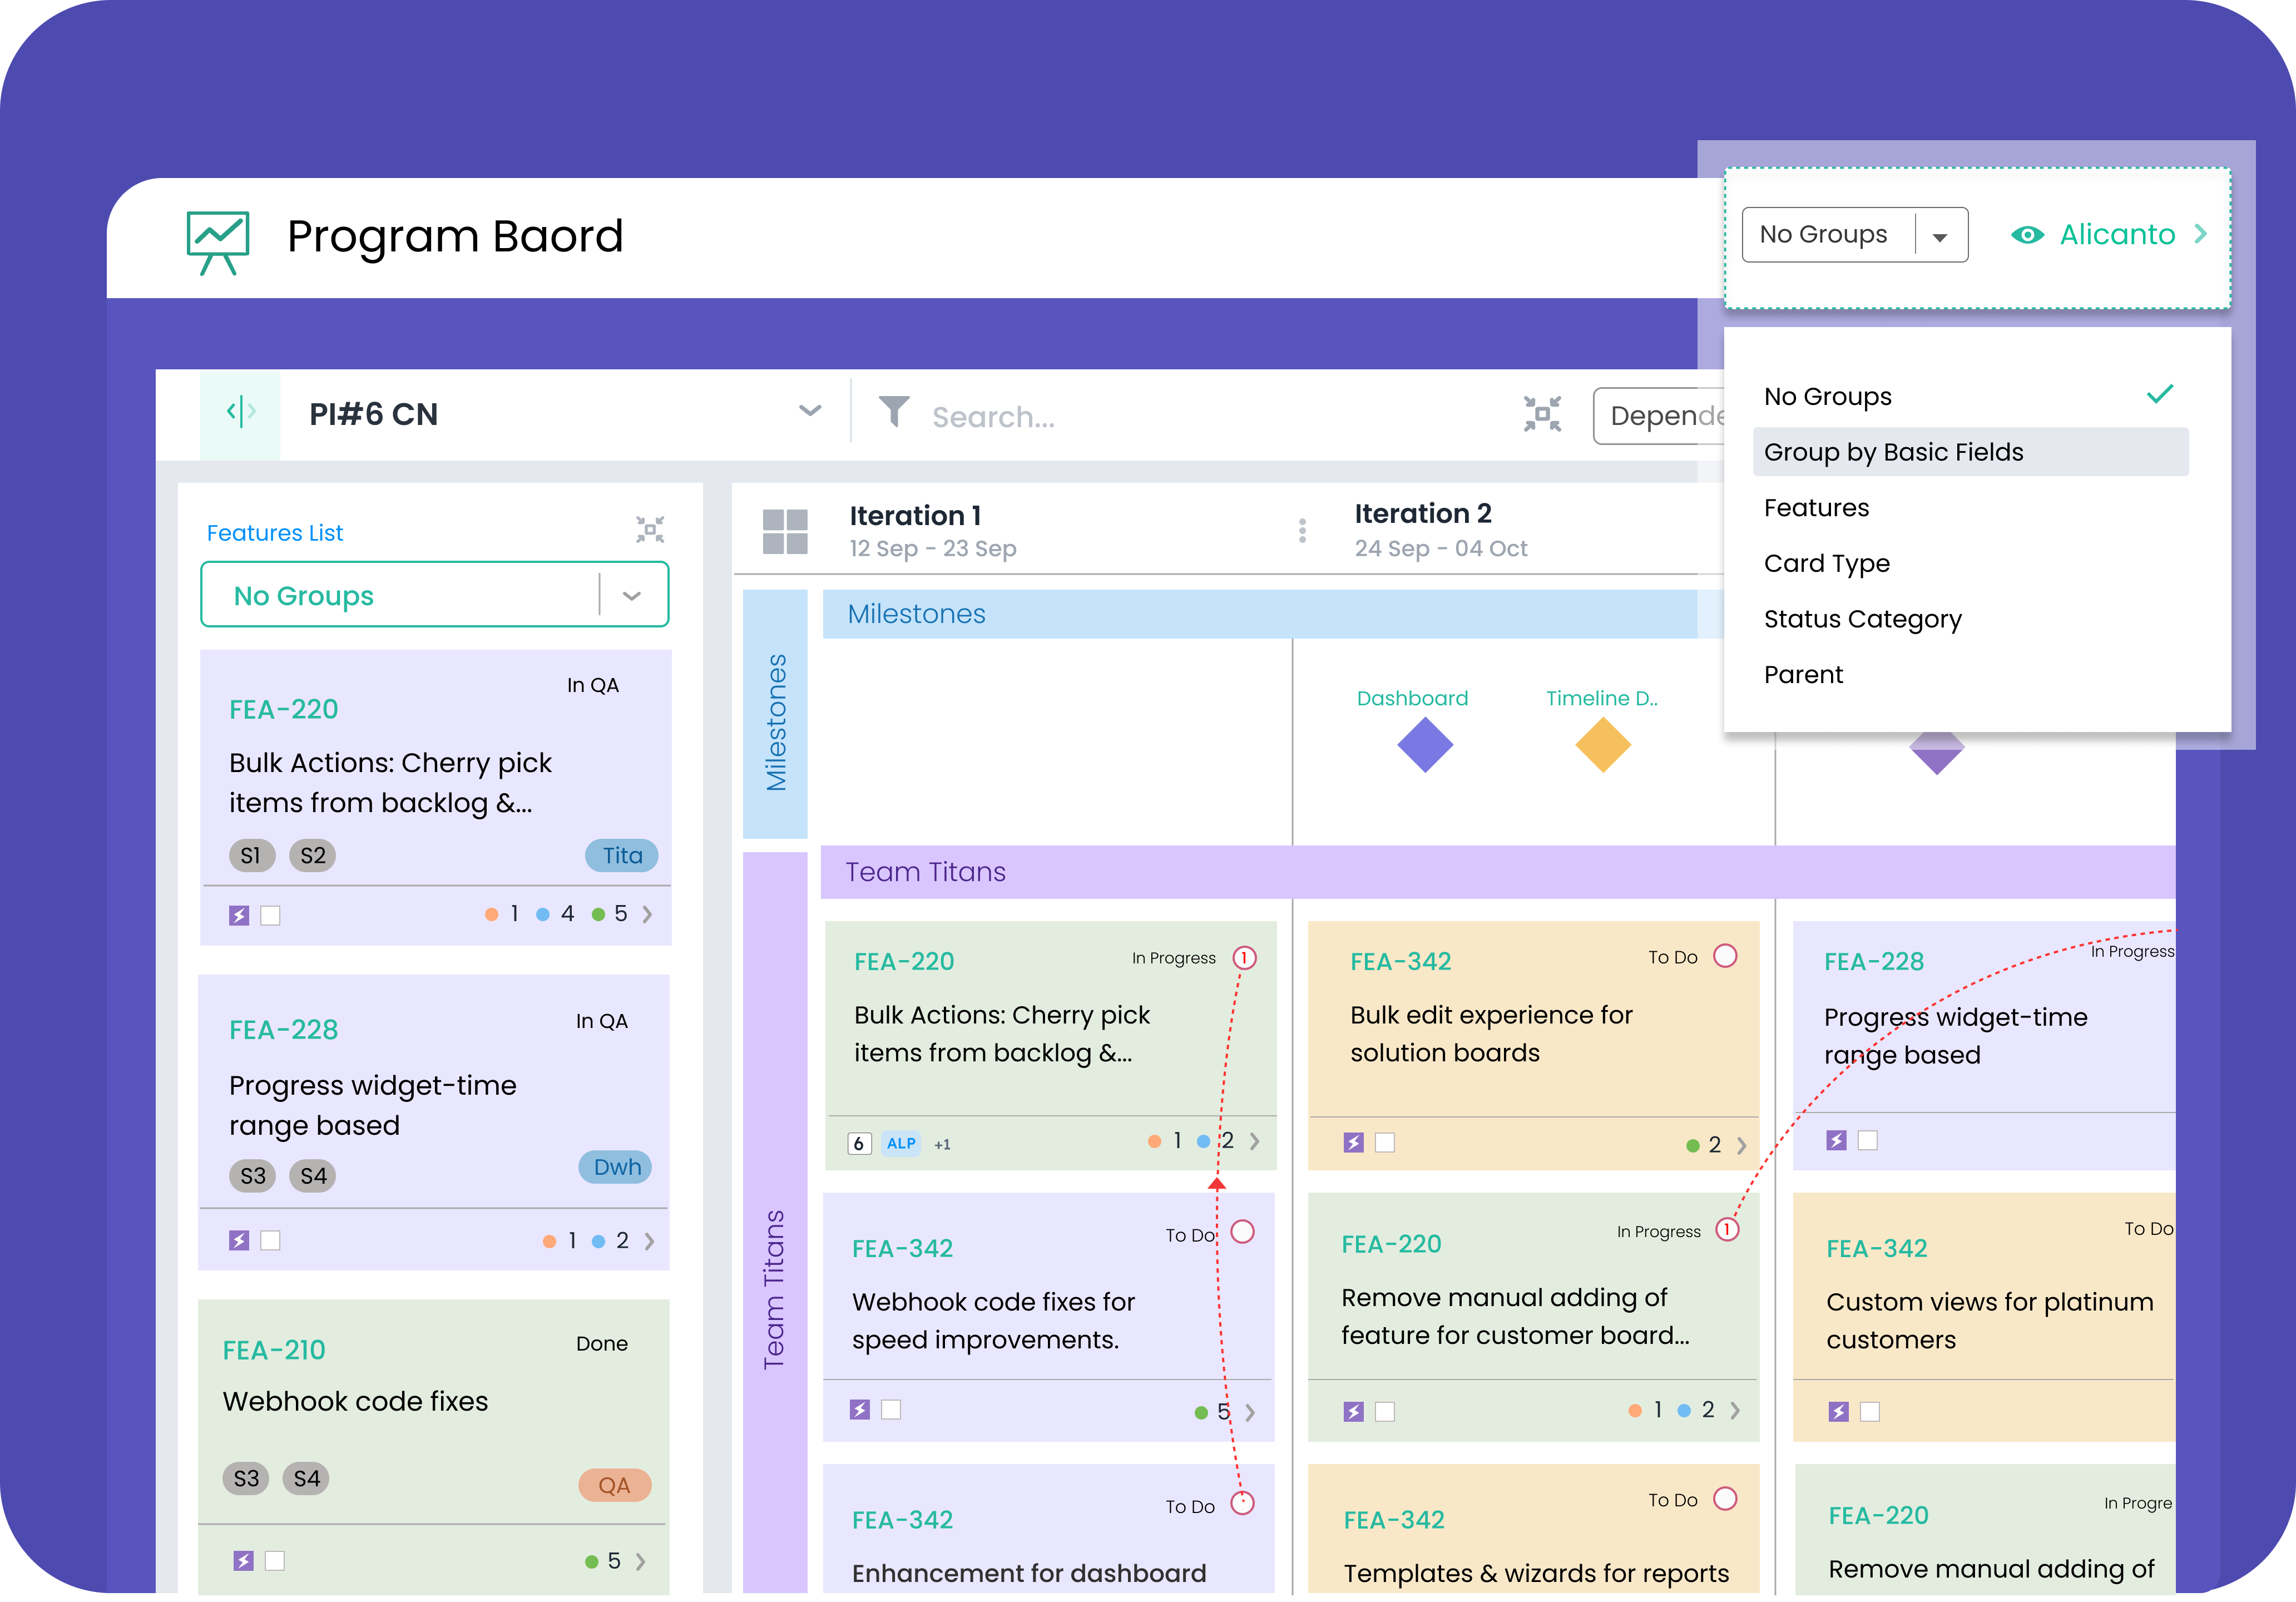Expand the PI#6 CN selector chevron
Viewport: 2296px width, 1602px height.
(810, 411)
